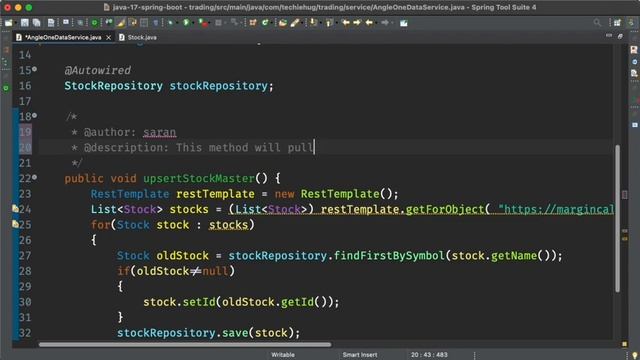Click the yellow right arrow navigation icon
This screenshot has width=640, height=360.
pos(357,23)
